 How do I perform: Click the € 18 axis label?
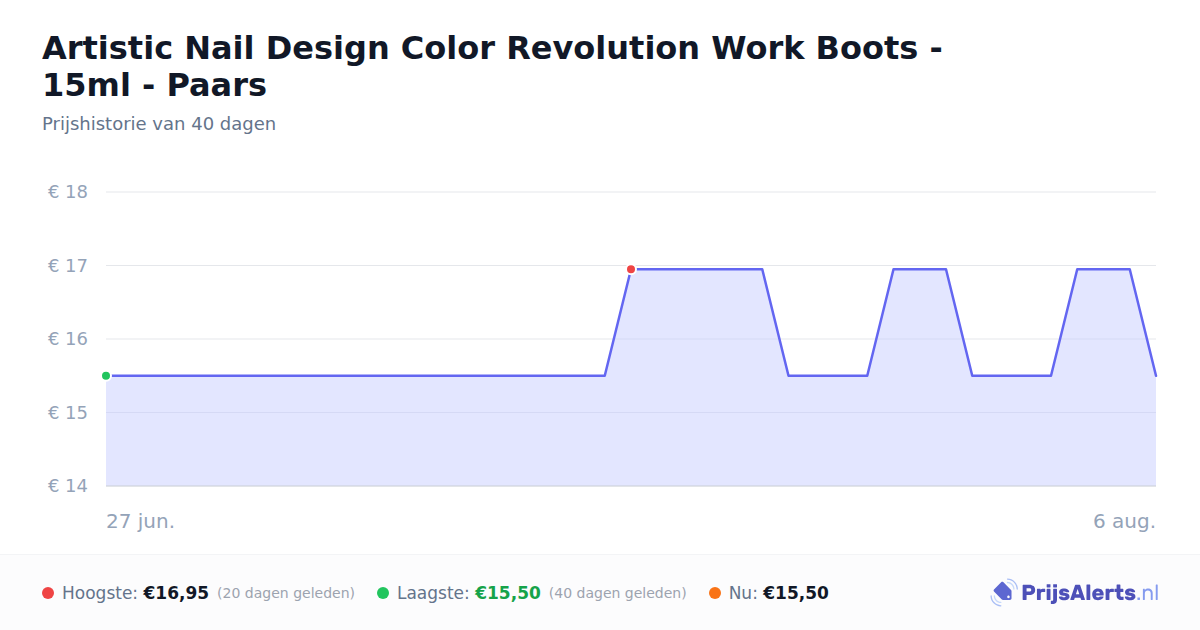(68, 192)
